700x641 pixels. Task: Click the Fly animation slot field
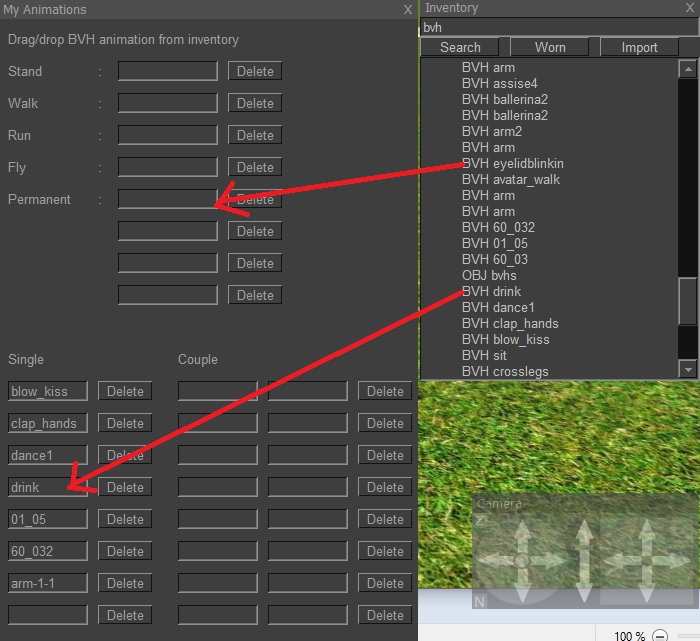(168, 167)
